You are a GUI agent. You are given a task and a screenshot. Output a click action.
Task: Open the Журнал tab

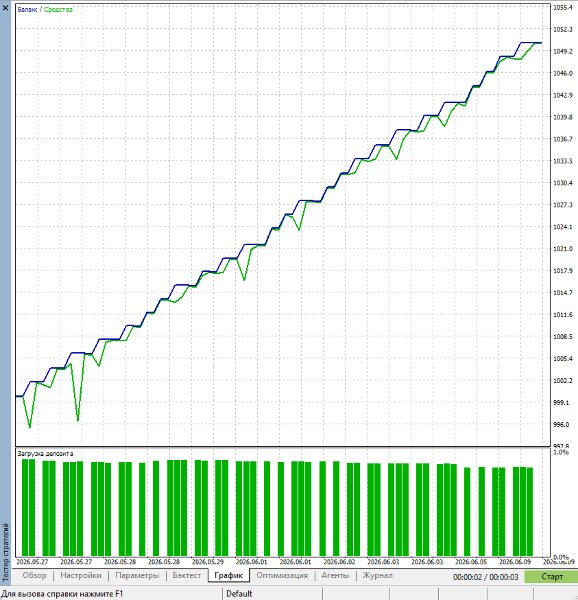click(x=377, y=575)
